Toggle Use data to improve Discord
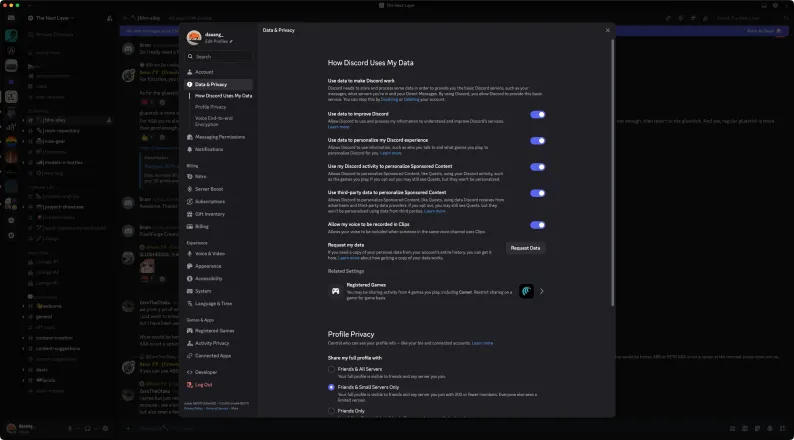This screenshot has width=794, height=440. (x=538, y=114)
